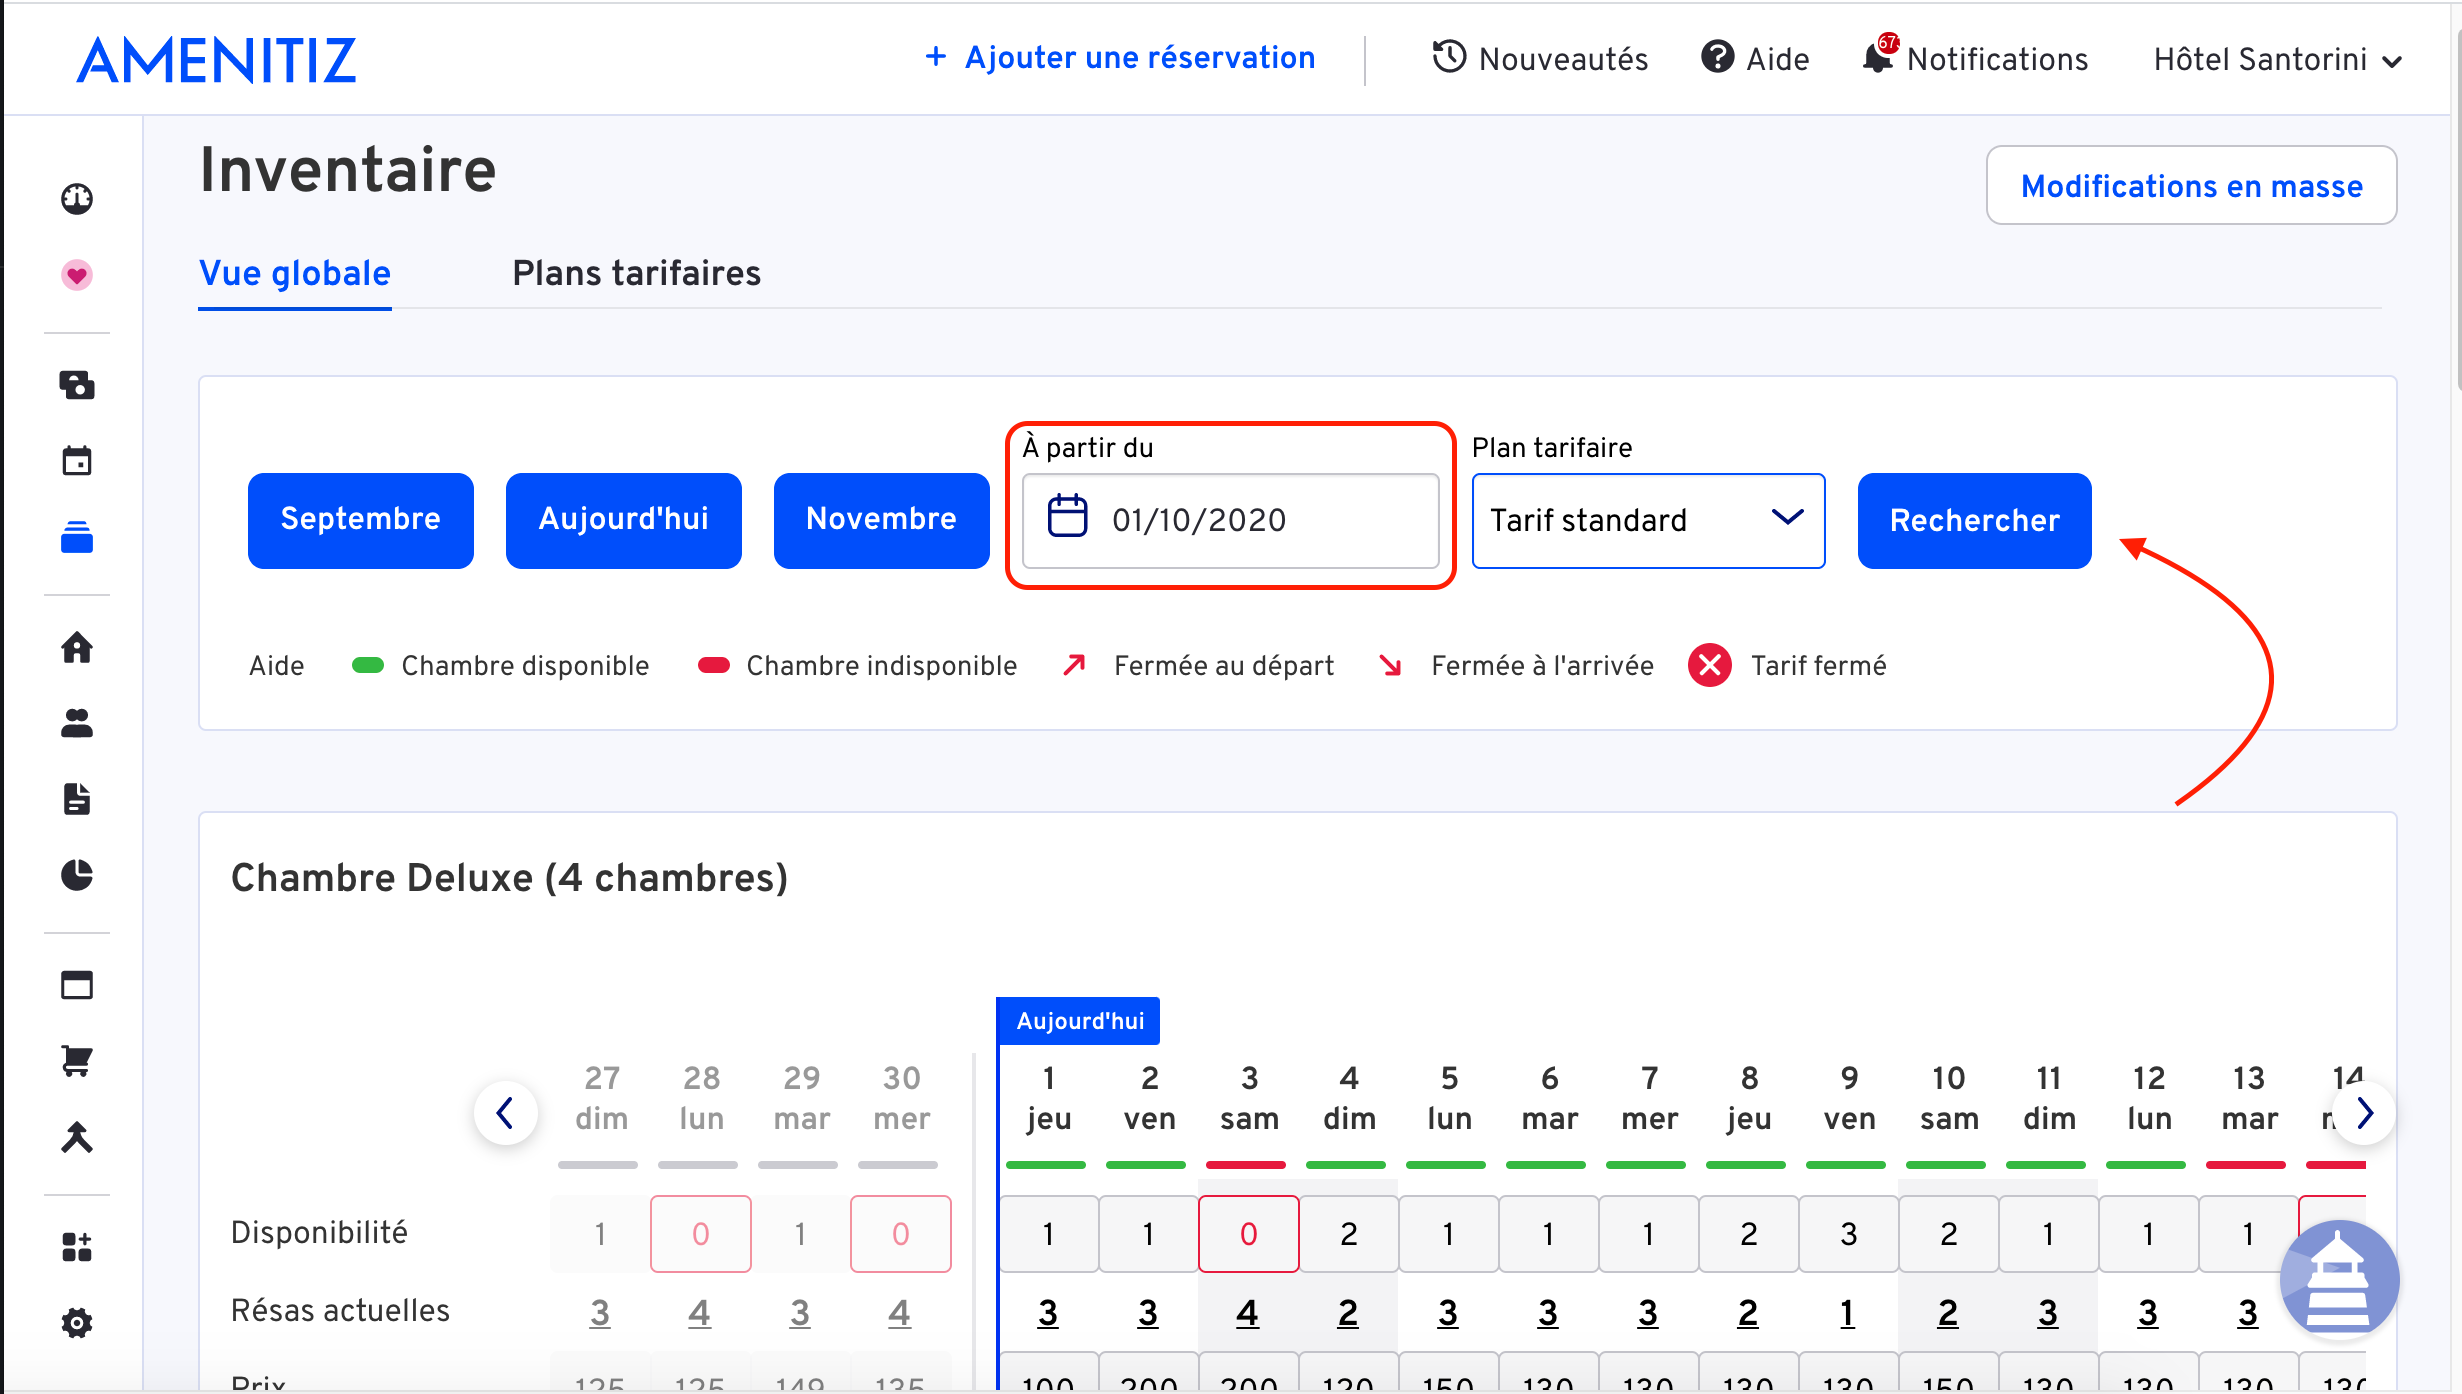Screen dimensions: 2462x1394
Task: Open the pie chart reports icon
Action: coord(77,875)
